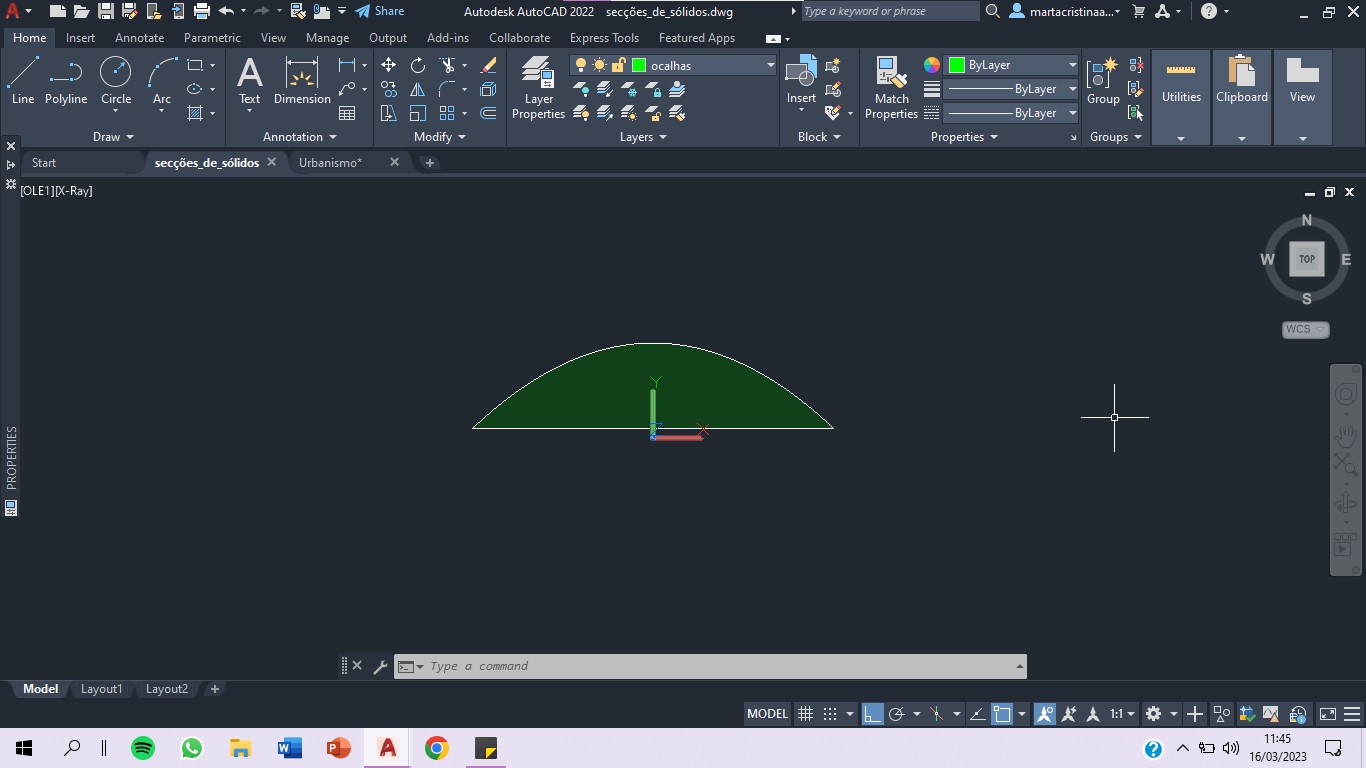The height and width of the screenshot is (768, 1366).
Task: Click the Copy tool in Modify
Action: (388, 89)
